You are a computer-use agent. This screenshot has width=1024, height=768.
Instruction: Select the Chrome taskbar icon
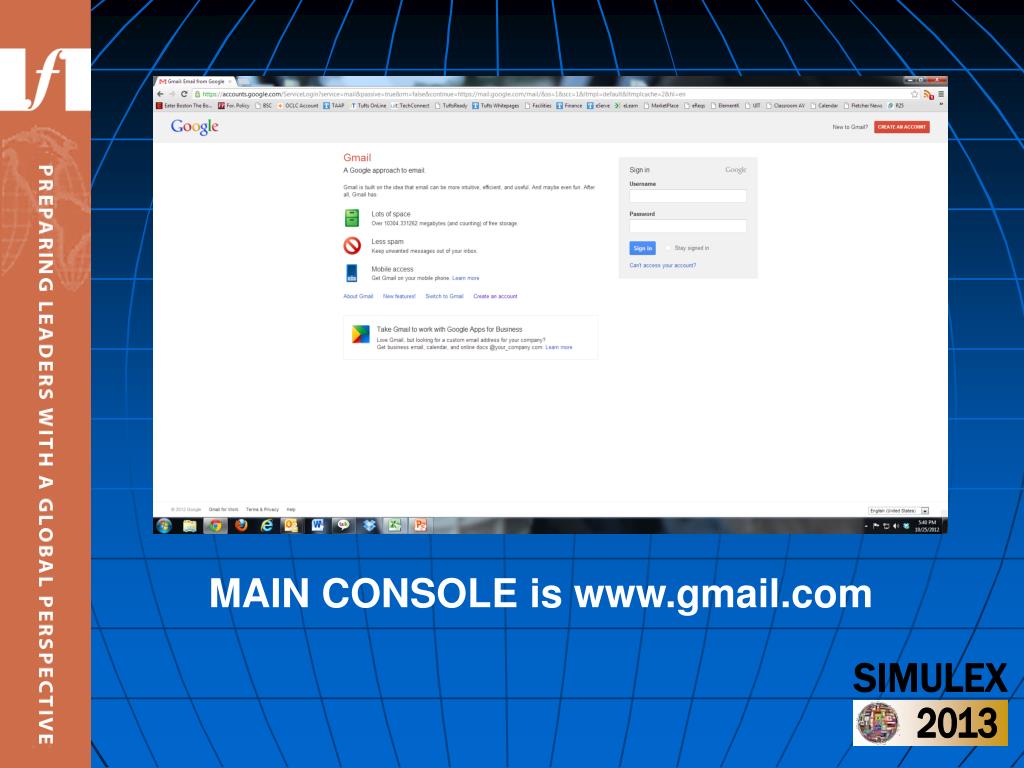215,526
